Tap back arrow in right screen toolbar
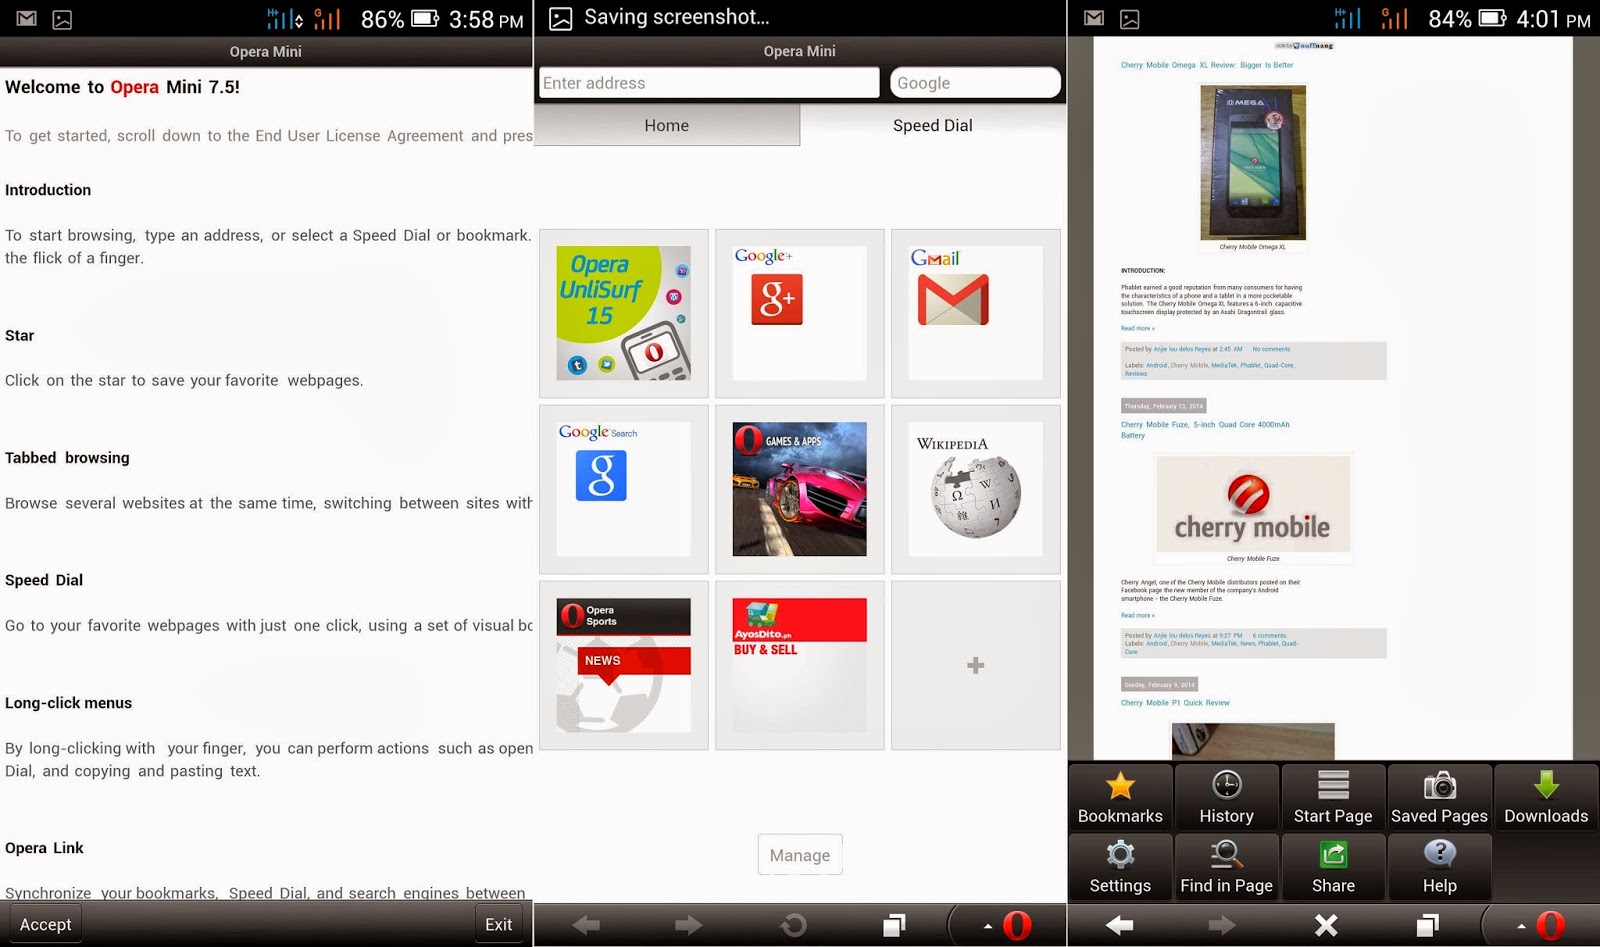The image size is (1600, 947). [x=1119, y=925]
